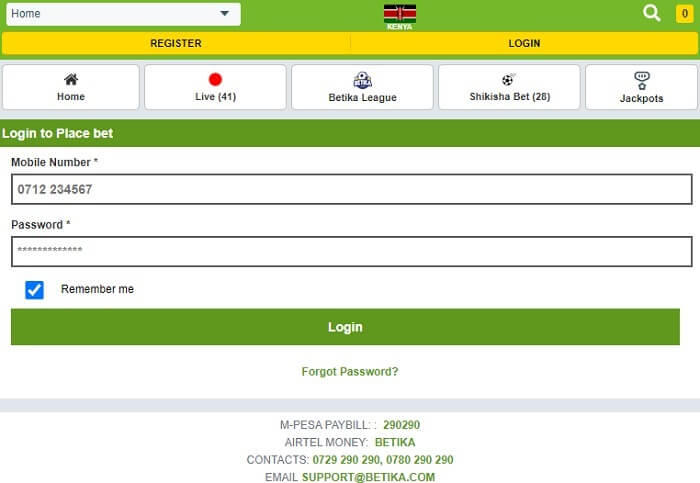Click the red live indicator dot
The width and height of the screenshot is (700, 483).
point(215,79)
